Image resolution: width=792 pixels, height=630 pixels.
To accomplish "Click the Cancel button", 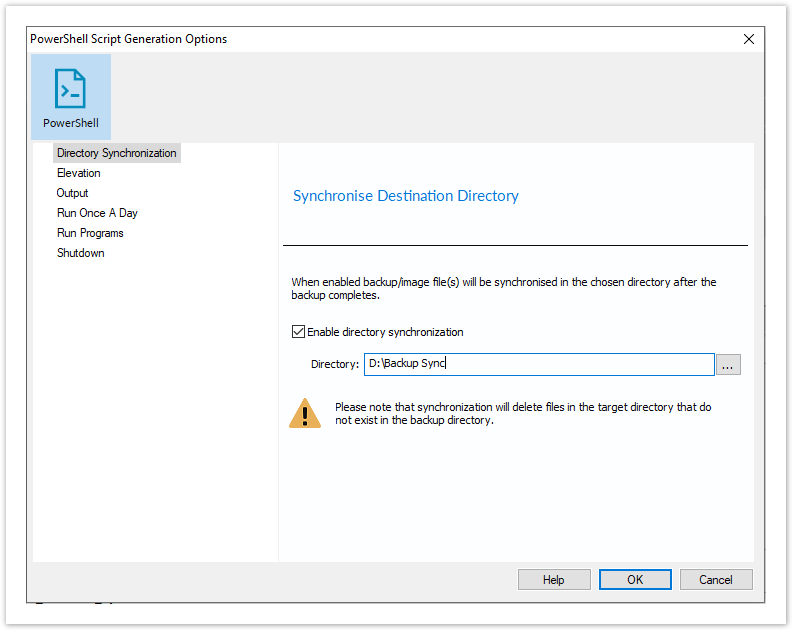I will click(716, 579).
